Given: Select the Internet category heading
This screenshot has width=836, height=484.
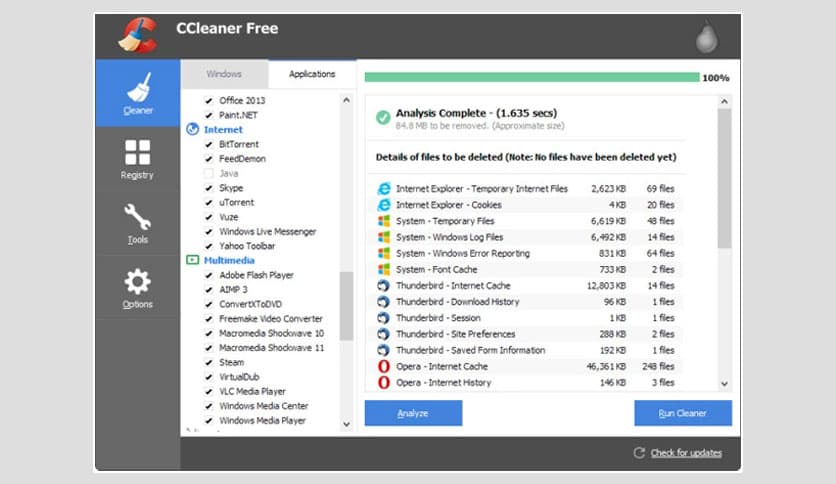Looking at the screenshot, I should point(223,130).
